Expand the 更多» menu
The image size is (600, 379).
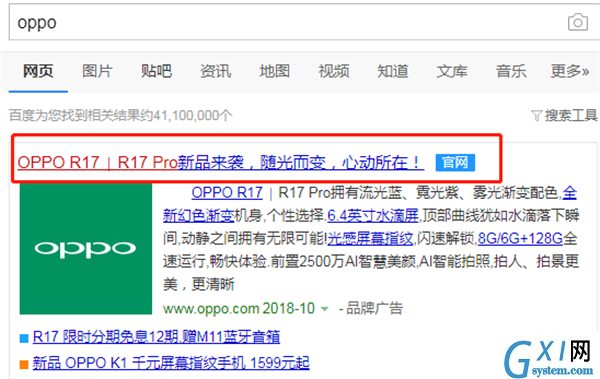570,71
